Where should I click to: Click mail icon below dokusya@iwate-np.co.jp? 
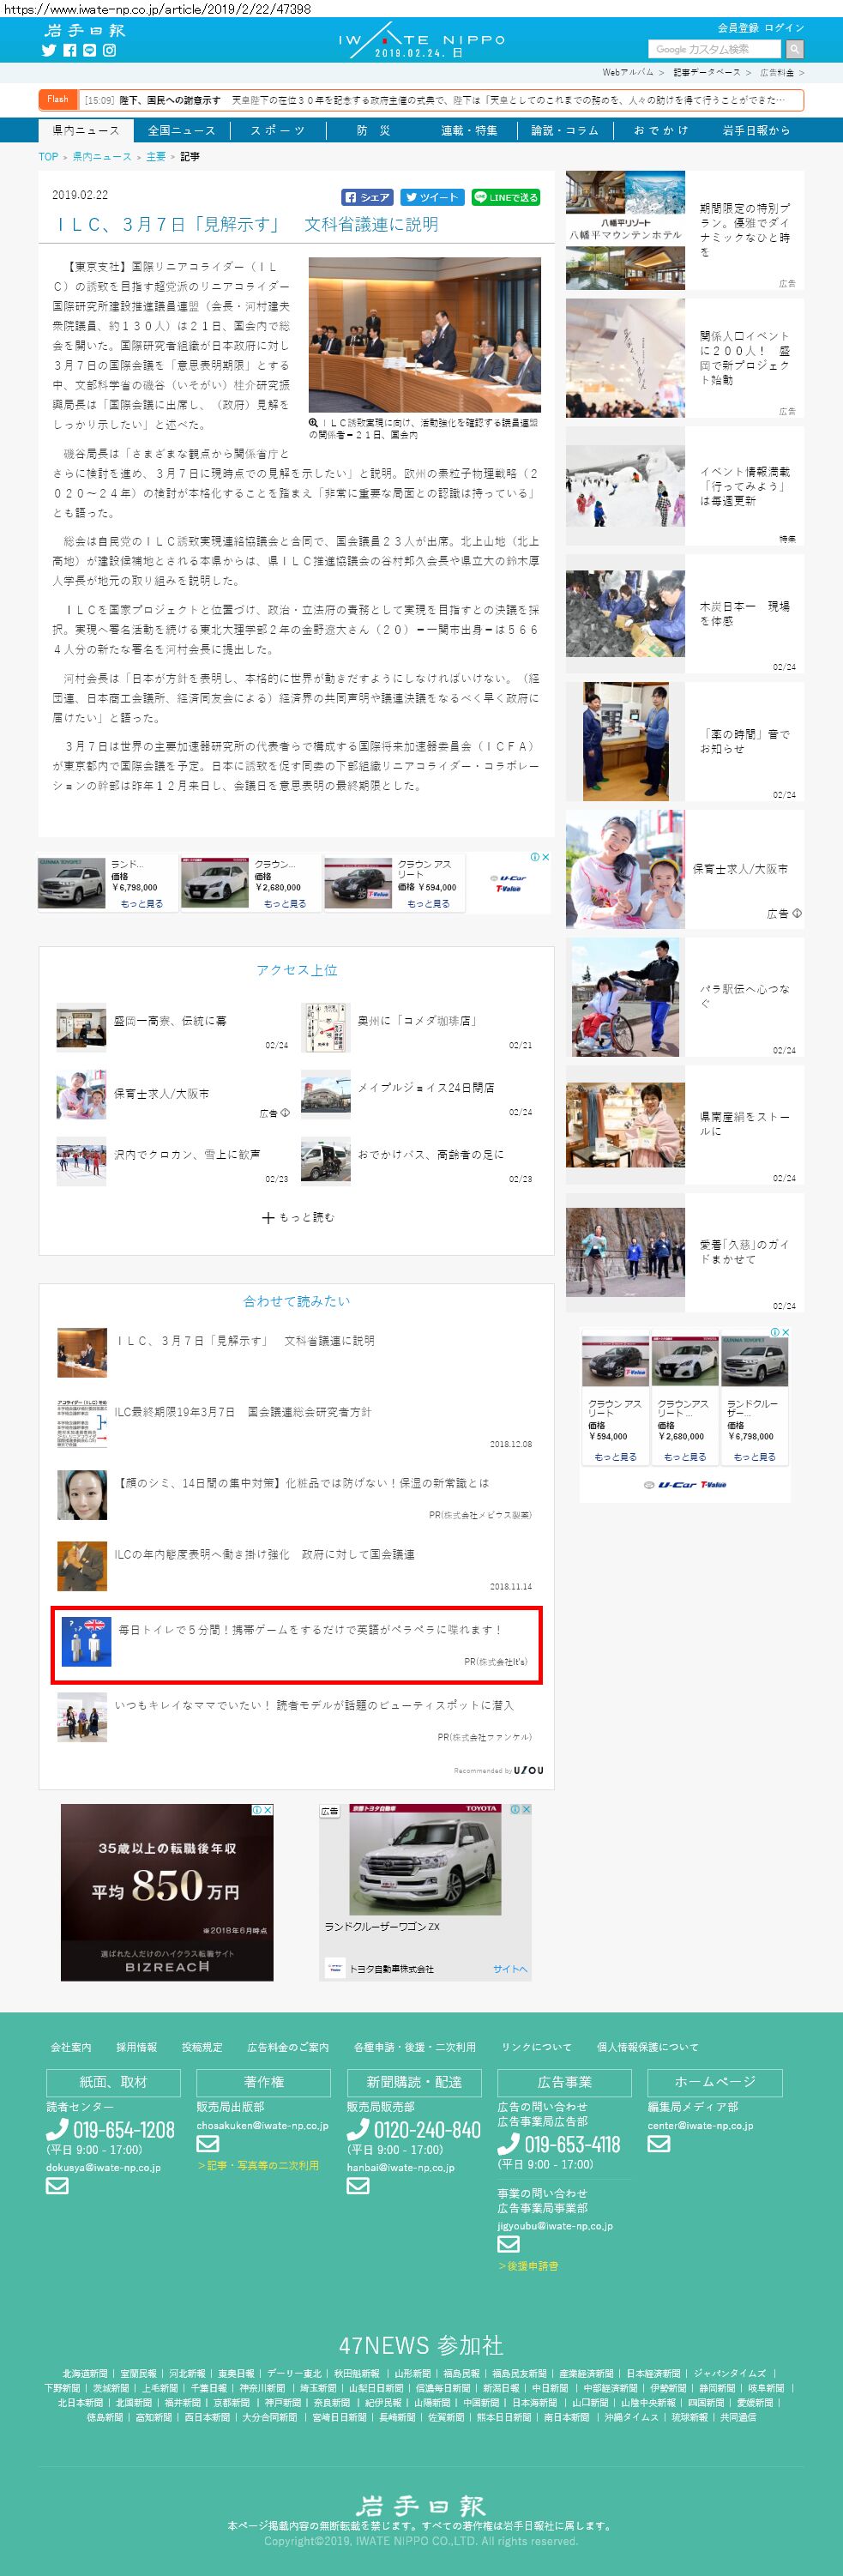[57, 2185]
